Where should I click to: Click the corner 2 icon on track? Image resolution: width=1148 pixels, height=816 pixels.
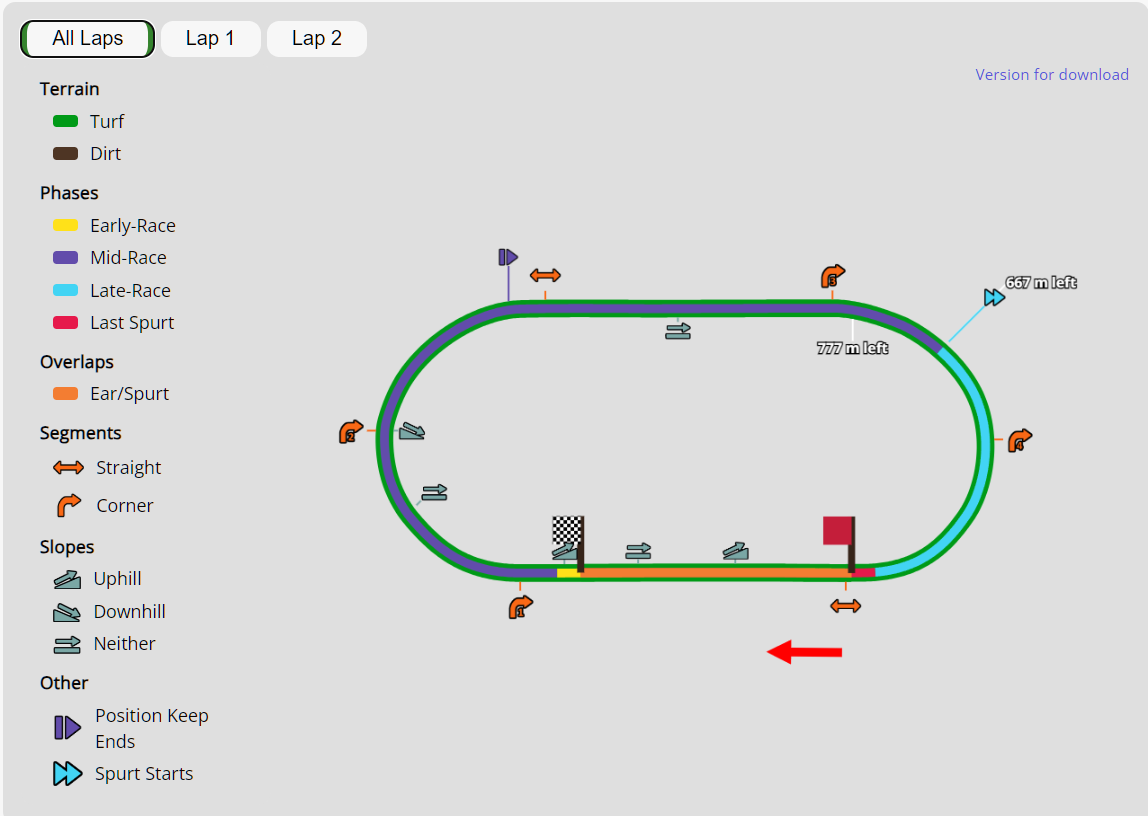(x=351, y=432)
